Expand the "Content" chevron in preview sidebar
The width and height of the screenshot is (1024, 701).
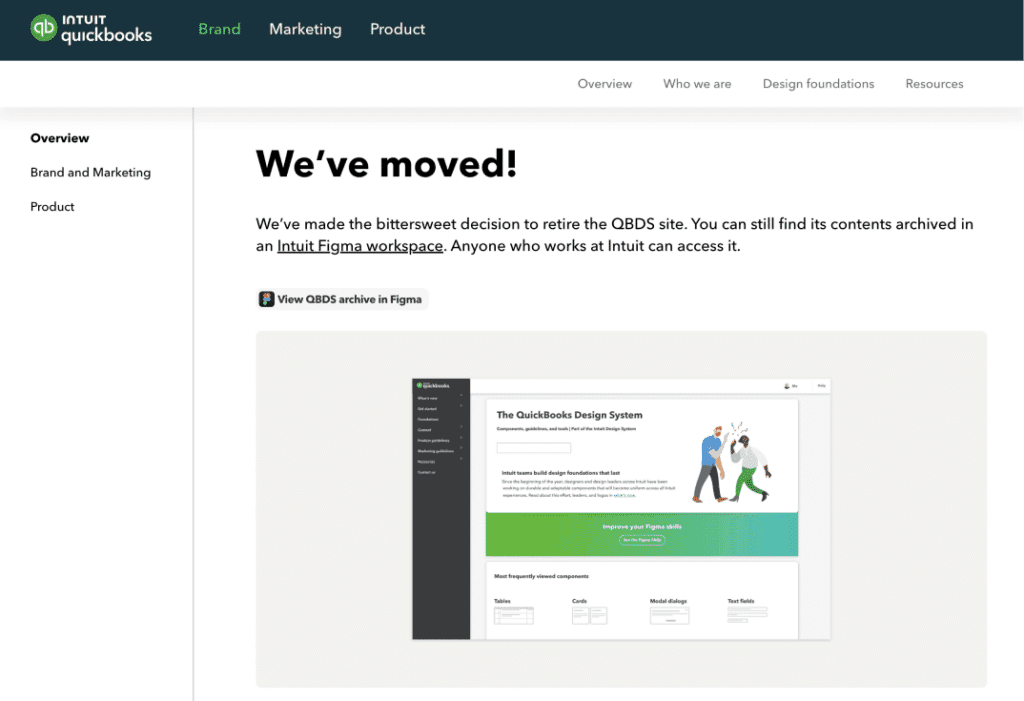coord(461,427)
